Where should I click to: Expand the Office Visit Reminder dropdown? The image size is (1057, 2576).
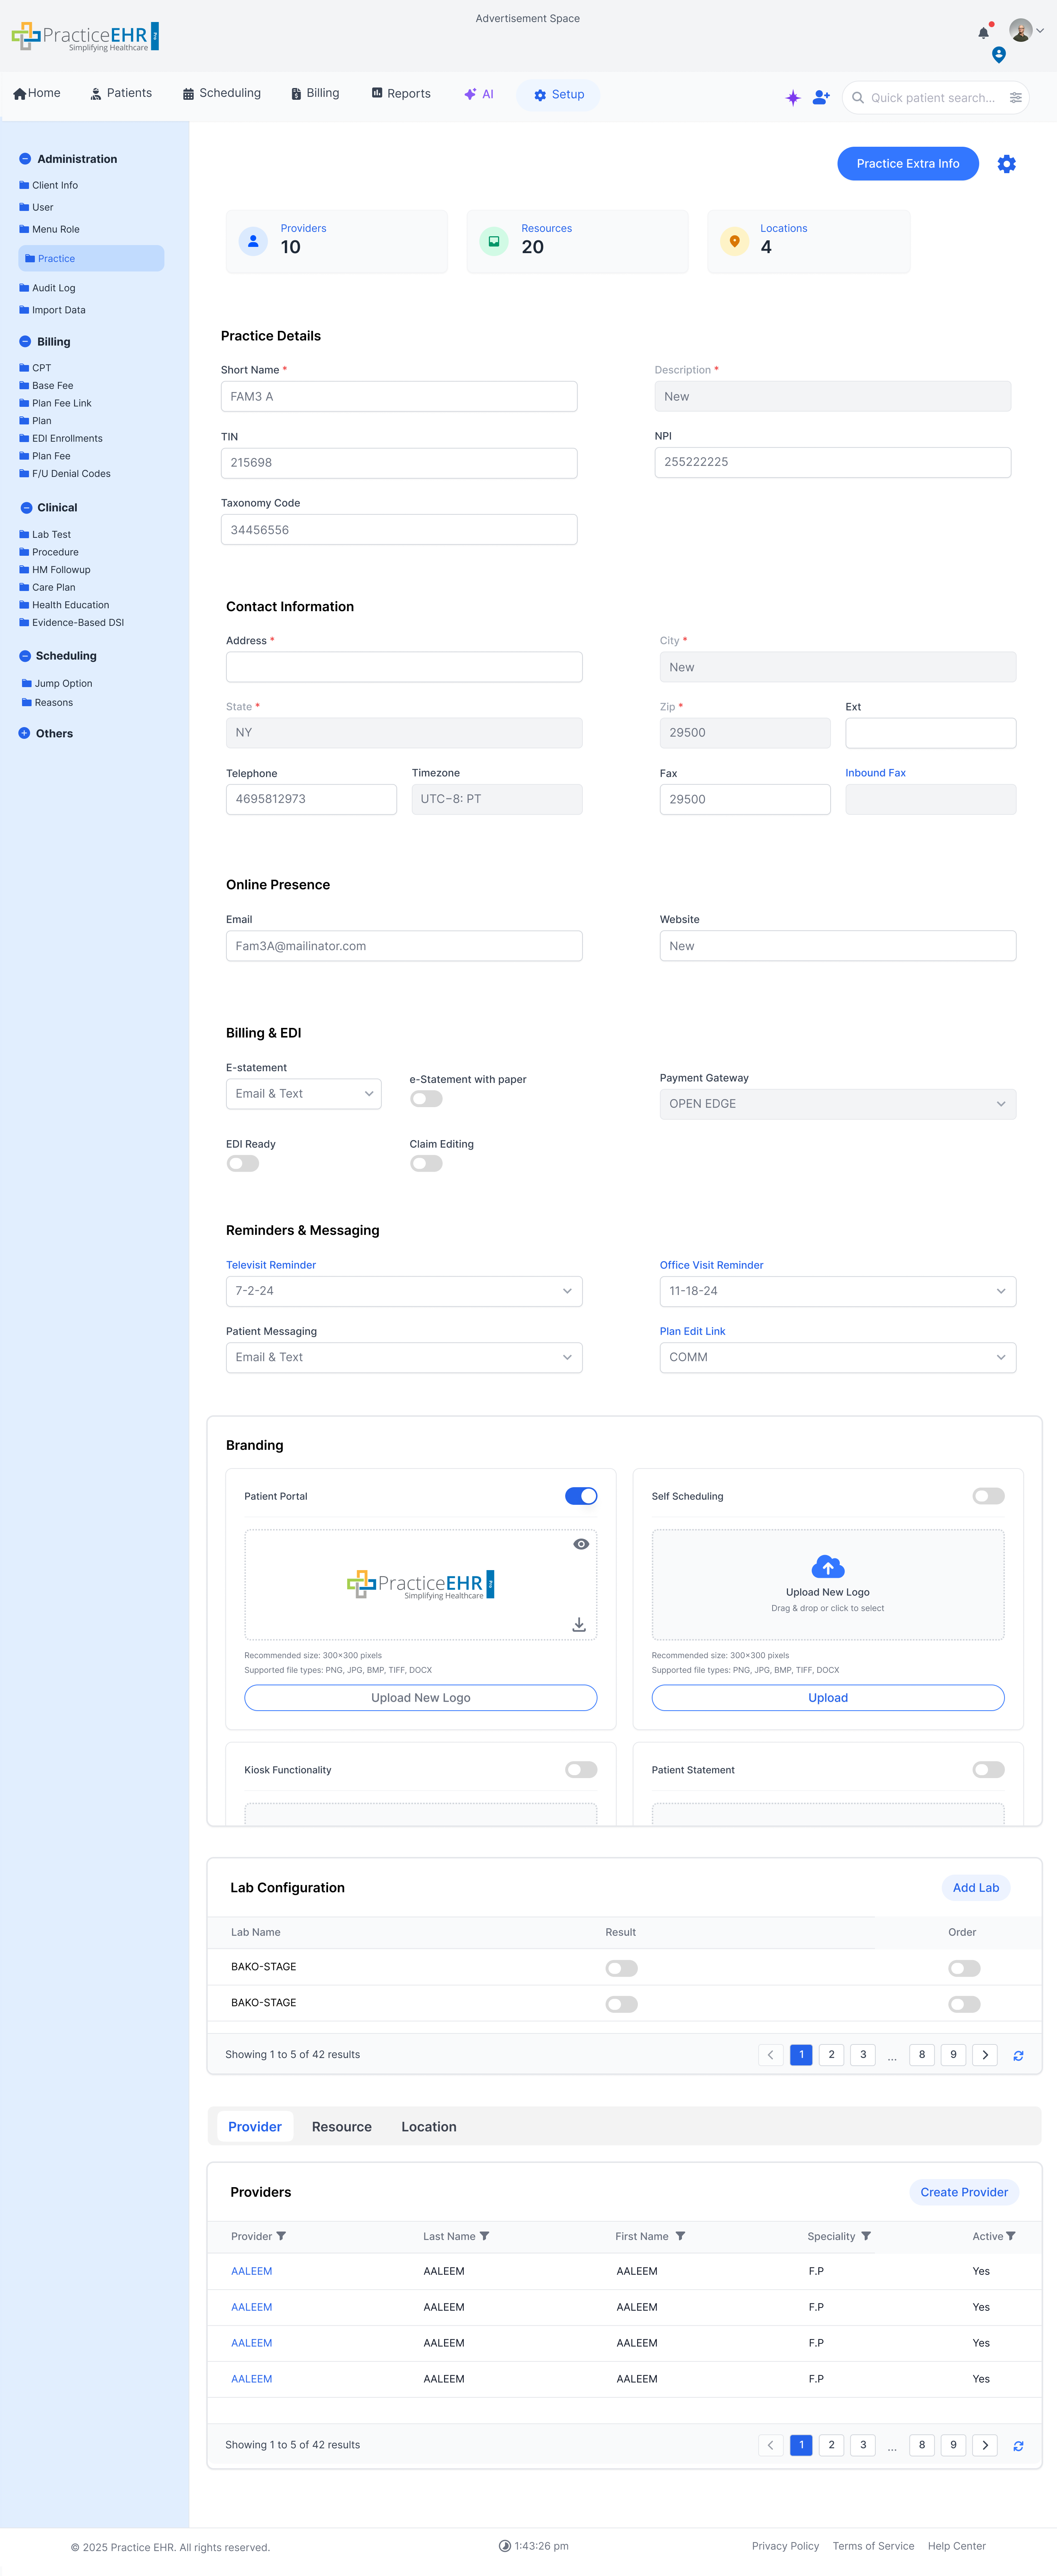(x=837, y=1291)
